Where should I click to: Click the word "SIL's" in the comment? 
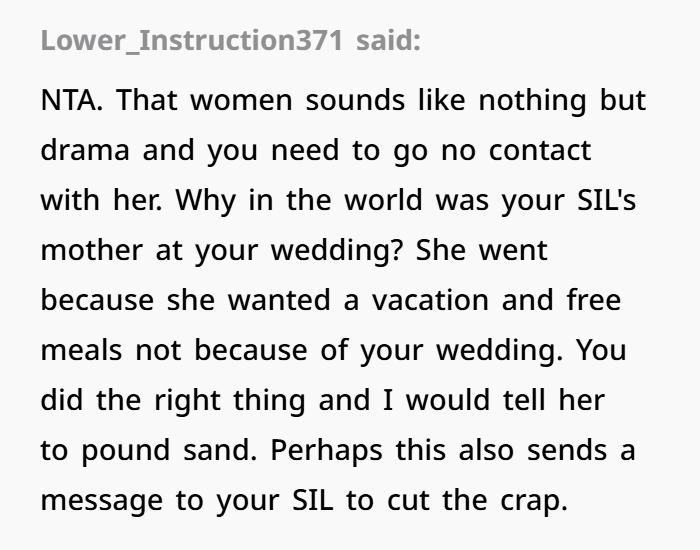(x=607, y=200)
